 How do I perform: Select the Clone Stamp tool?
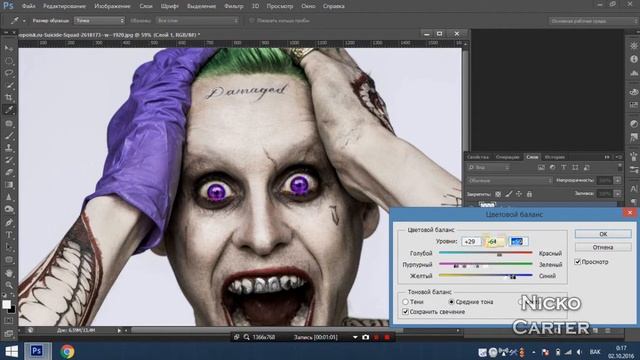click(x=9, y=147)
